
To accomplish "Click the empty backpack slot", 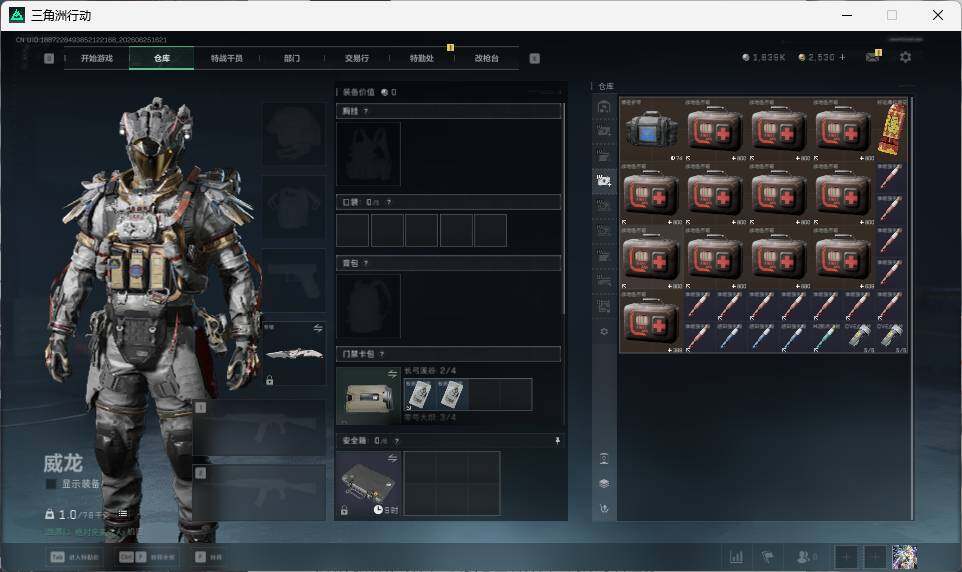I will 368,306.
